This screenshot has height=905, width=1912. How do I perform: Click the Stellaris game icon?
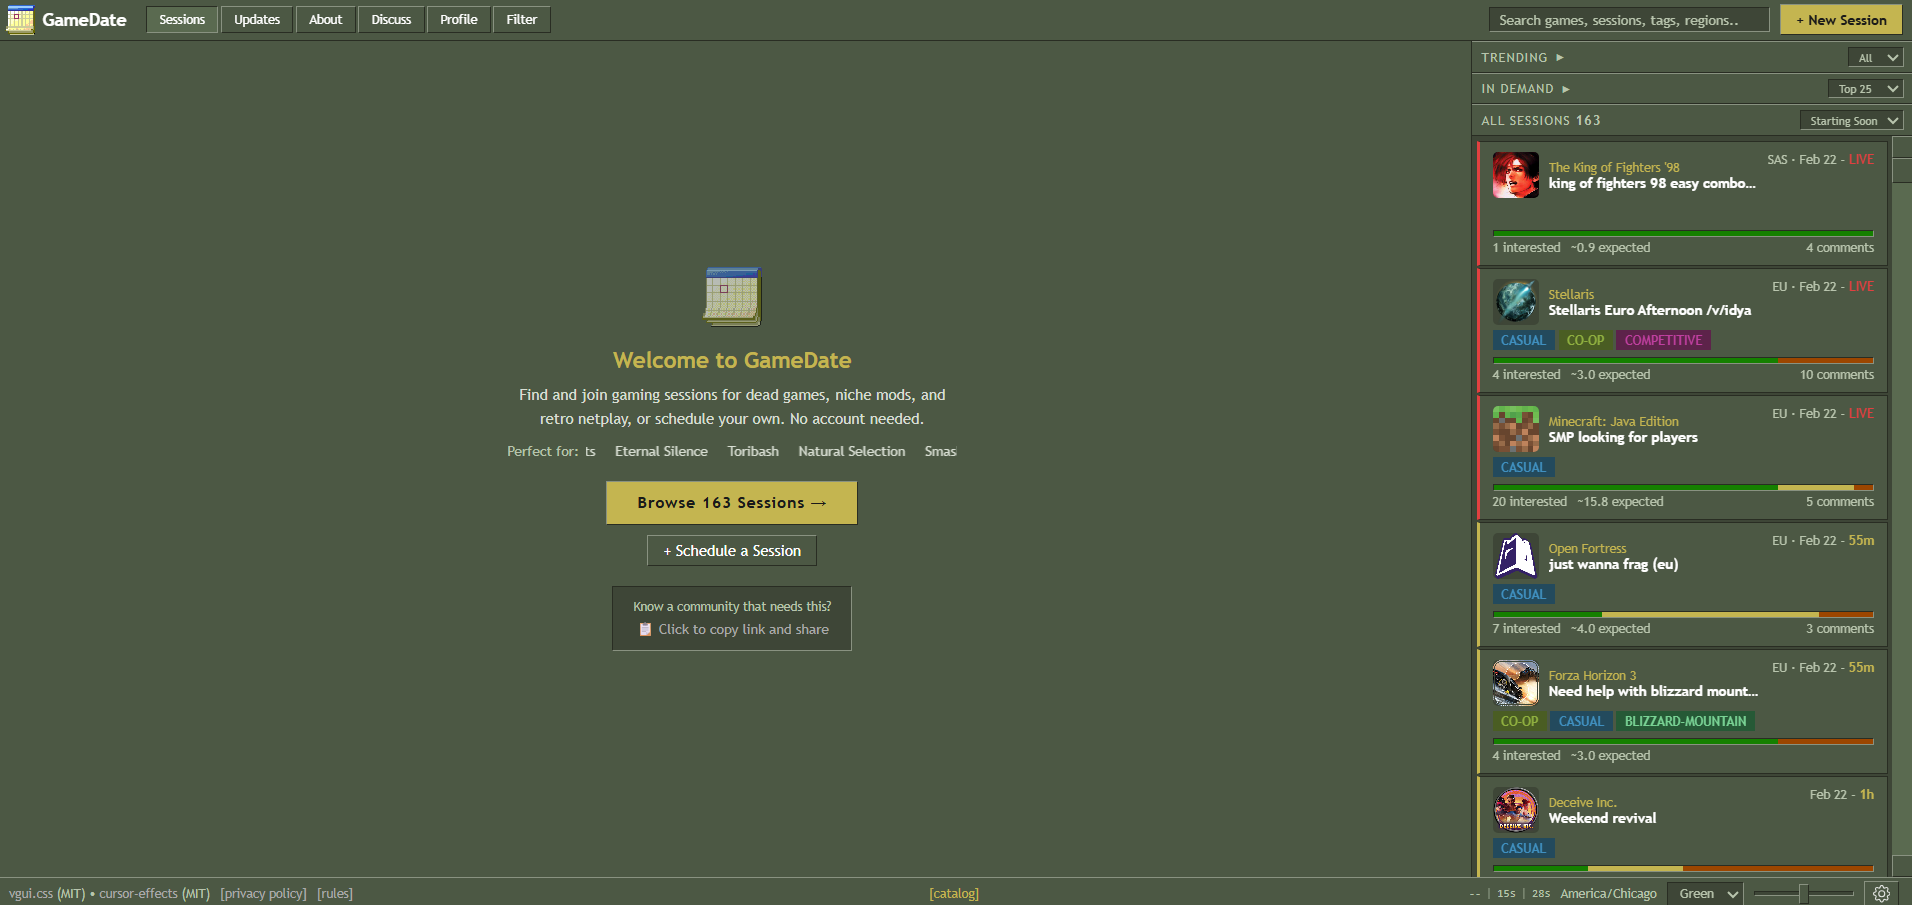click(1516, 302)
